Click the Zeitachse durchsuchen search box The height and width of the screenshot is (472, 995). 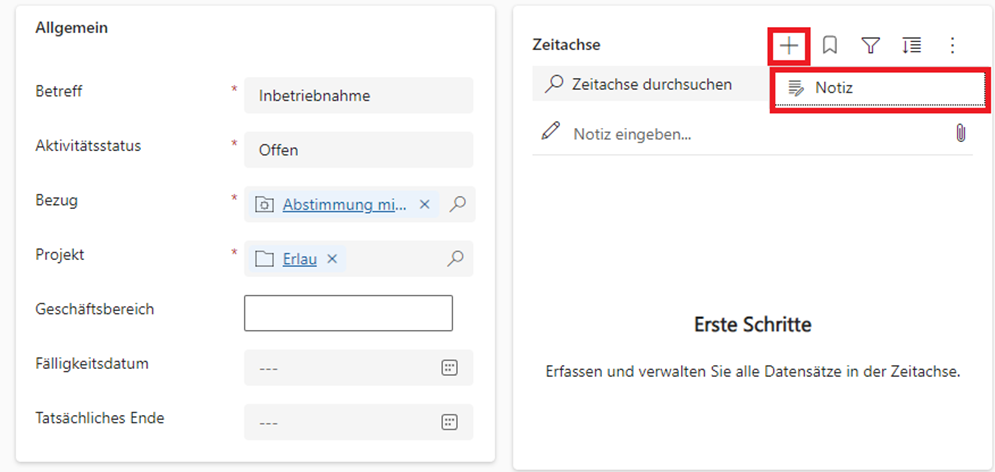pyautogui.click(x=652, y=85)
